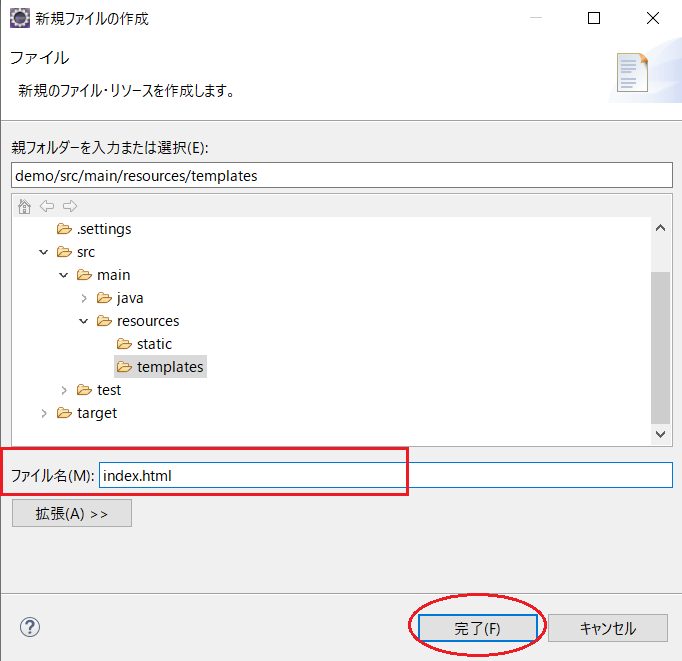Click the java folder icon
Screen dimensions: 682x661
click(104, 298)
